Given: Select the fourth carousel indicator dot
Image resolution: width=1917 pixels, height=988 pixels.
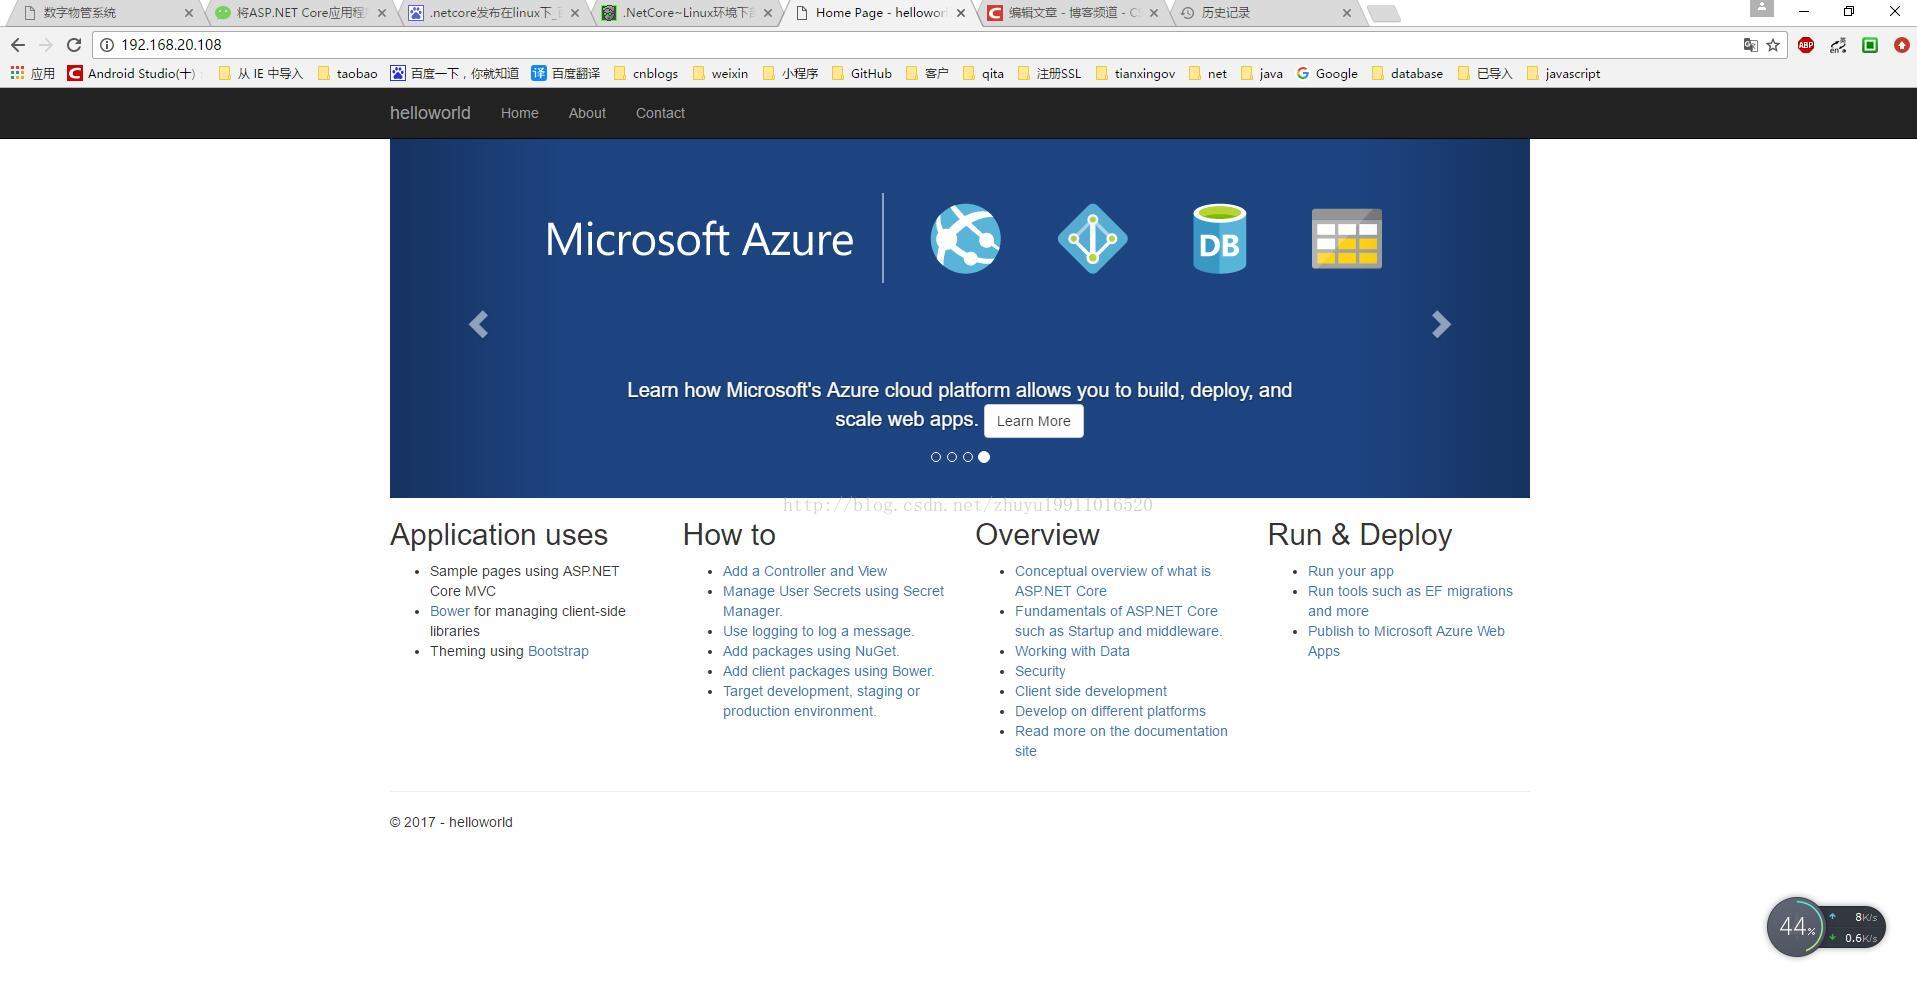Looking at the screenshot, I should pos(984,457).
